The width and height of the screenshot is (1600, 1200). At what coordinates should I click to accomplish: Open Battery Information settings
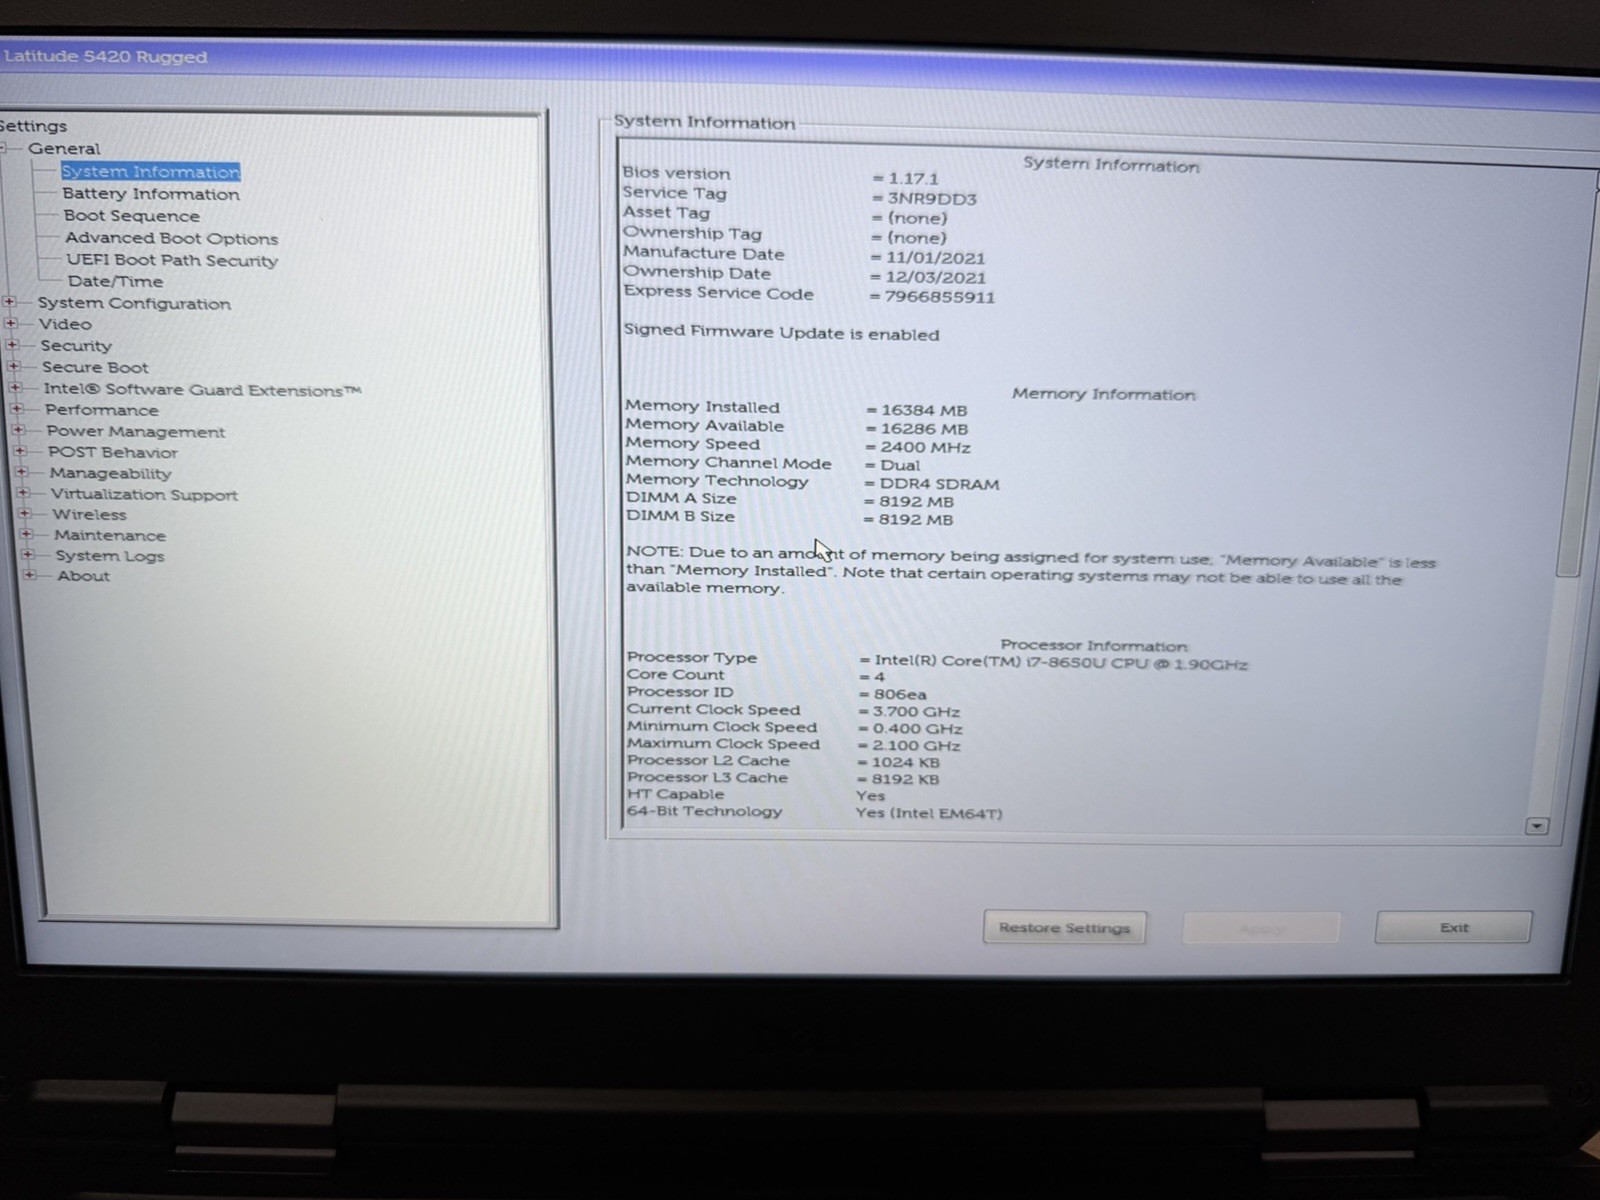151,194
